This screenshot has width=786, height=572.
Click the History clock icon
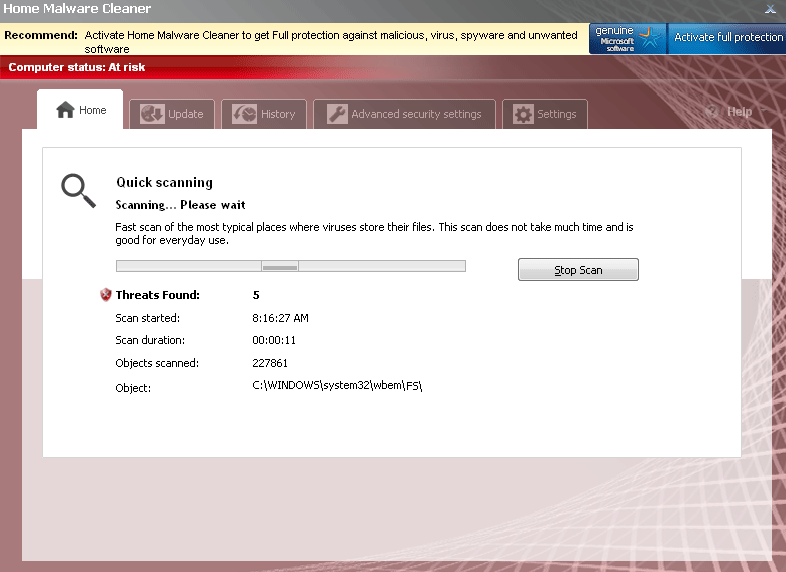(244, 114)
